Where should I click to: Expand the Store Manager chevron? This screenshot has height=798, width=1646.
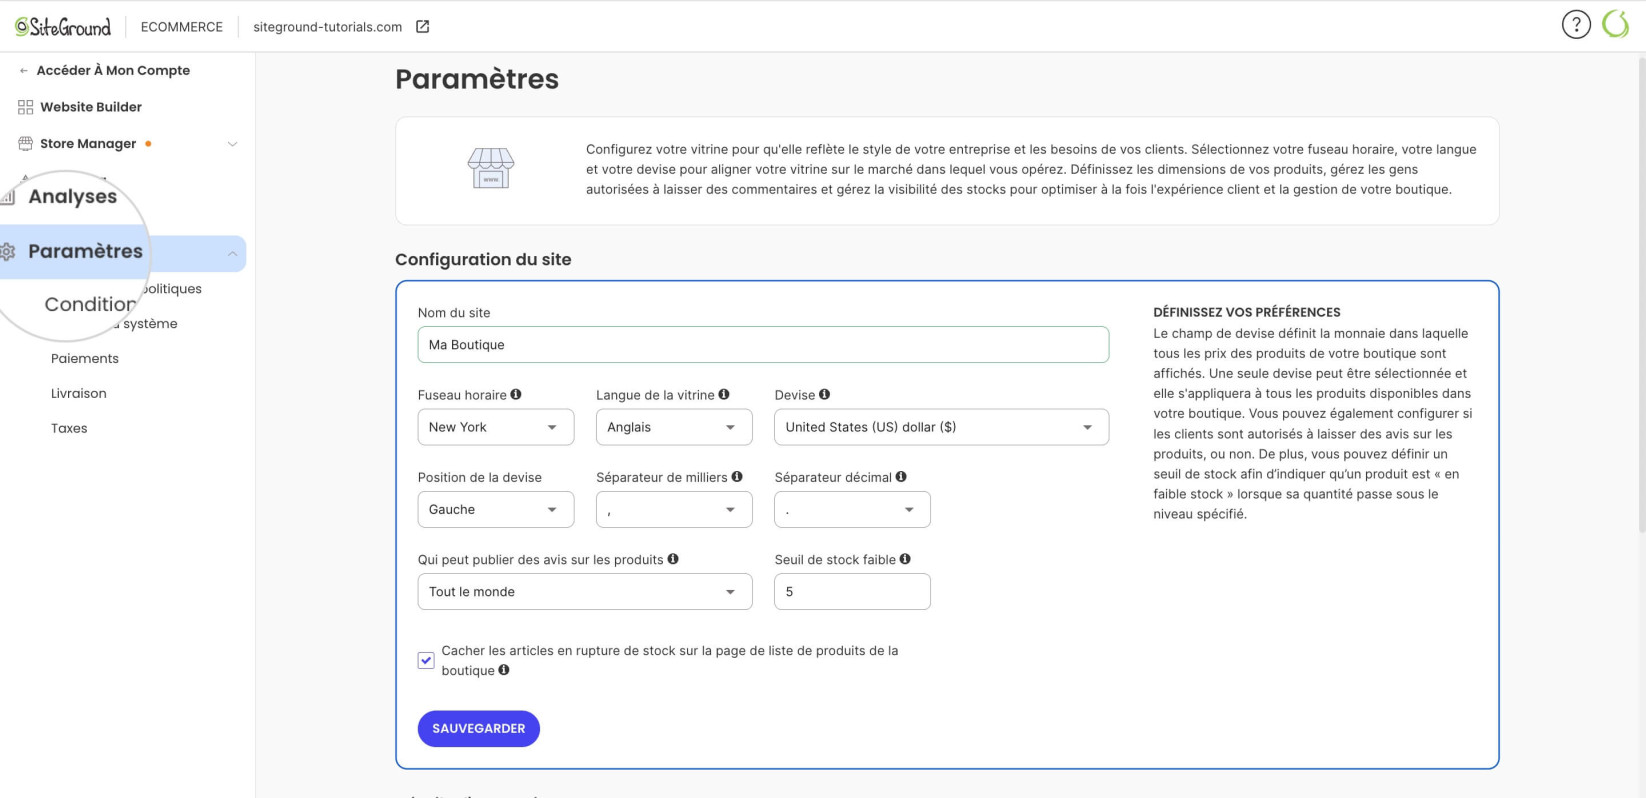[x=232, y=144]
